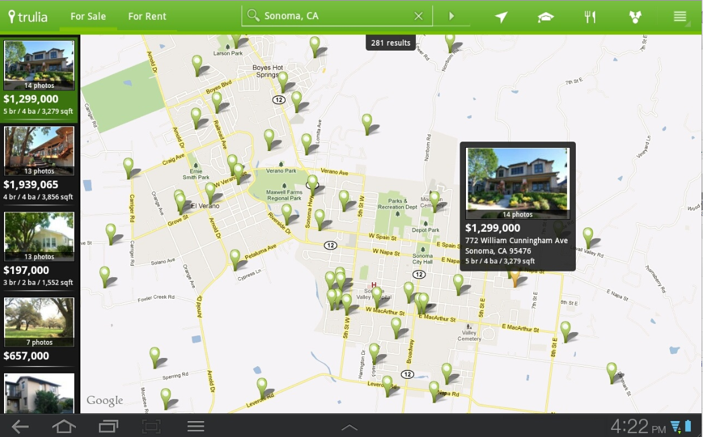Open the system bar menu icon
This screenshot has height=437, width=703.
tap(196, 426)
